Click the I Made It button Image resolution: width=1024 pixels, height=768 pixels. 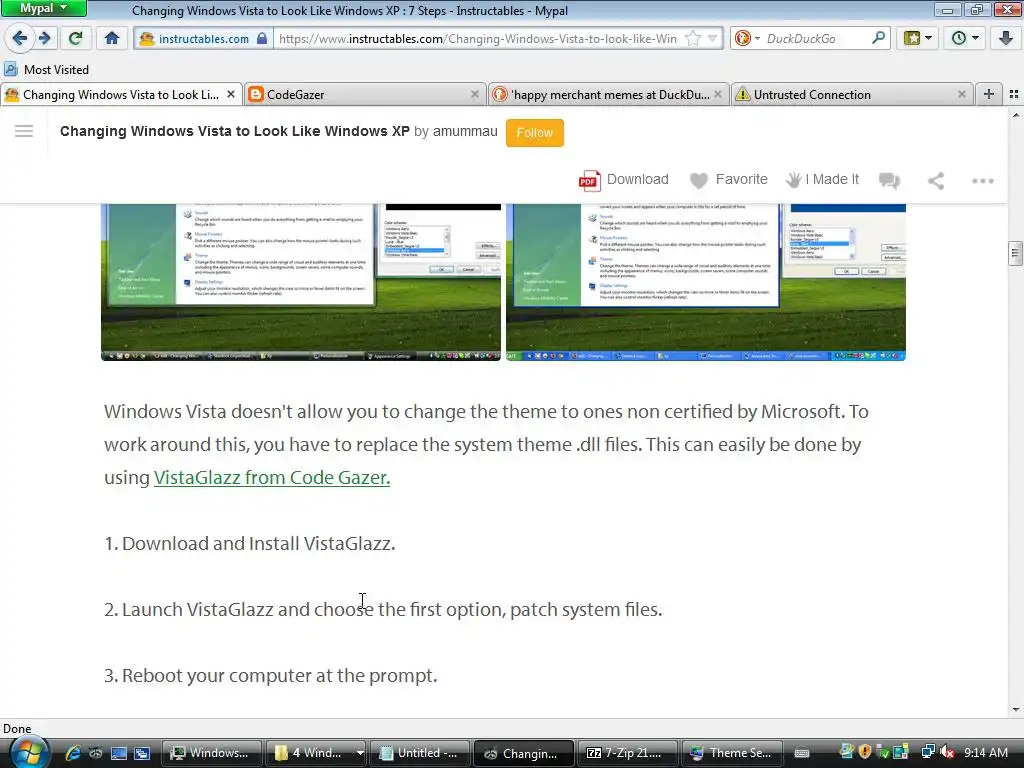[x=822, y=180]
